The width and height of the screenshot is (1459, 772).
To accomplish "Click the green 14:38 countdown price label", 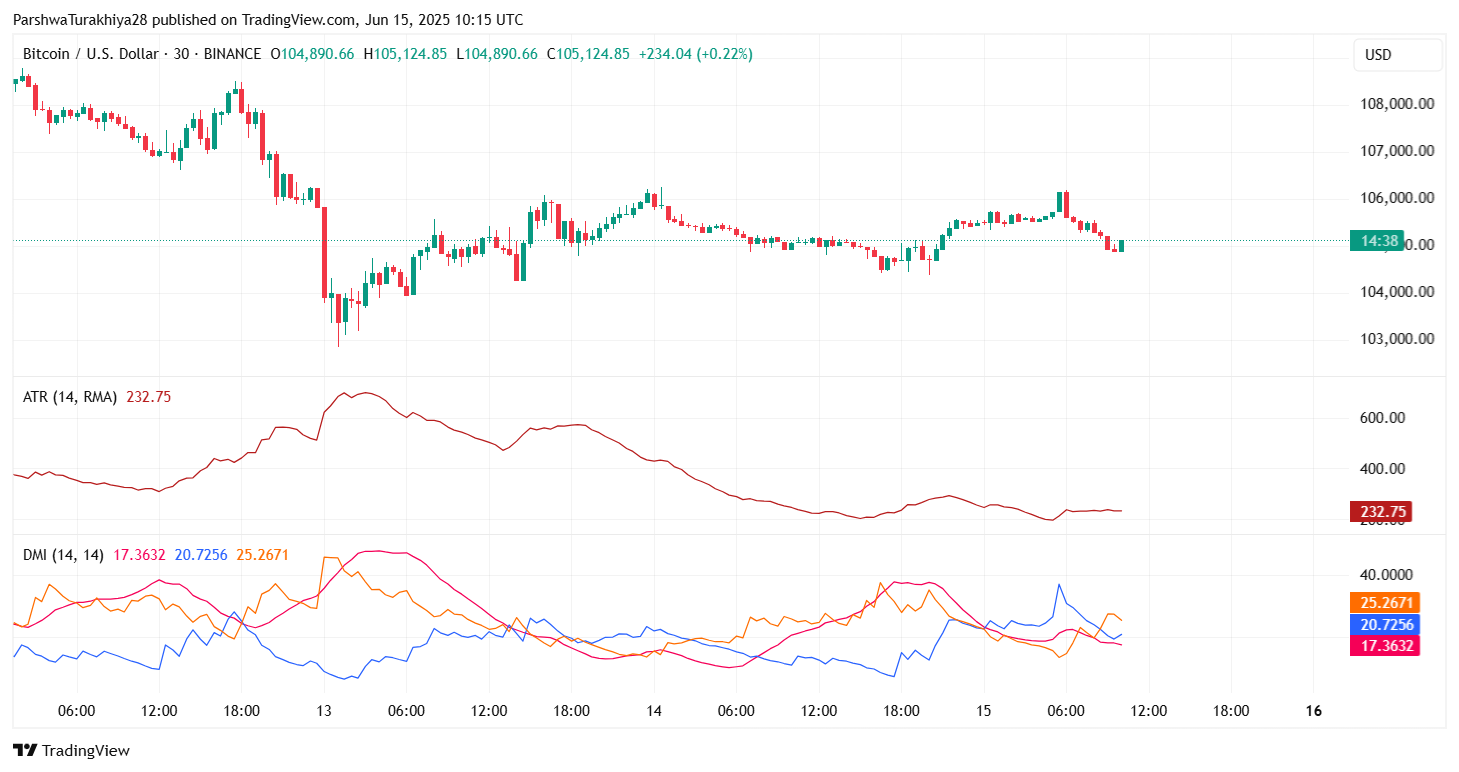I will click(x=1376, y=240).
